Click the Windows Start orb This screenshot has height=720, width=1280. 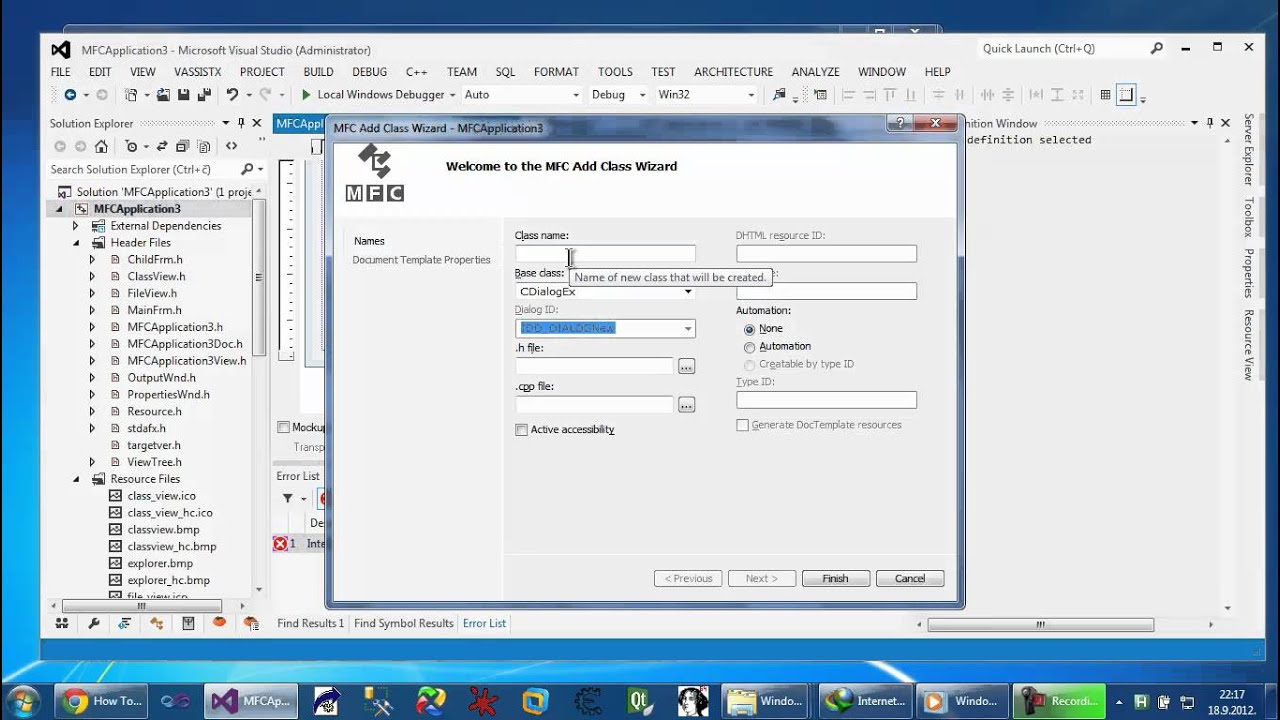point(23,700)
